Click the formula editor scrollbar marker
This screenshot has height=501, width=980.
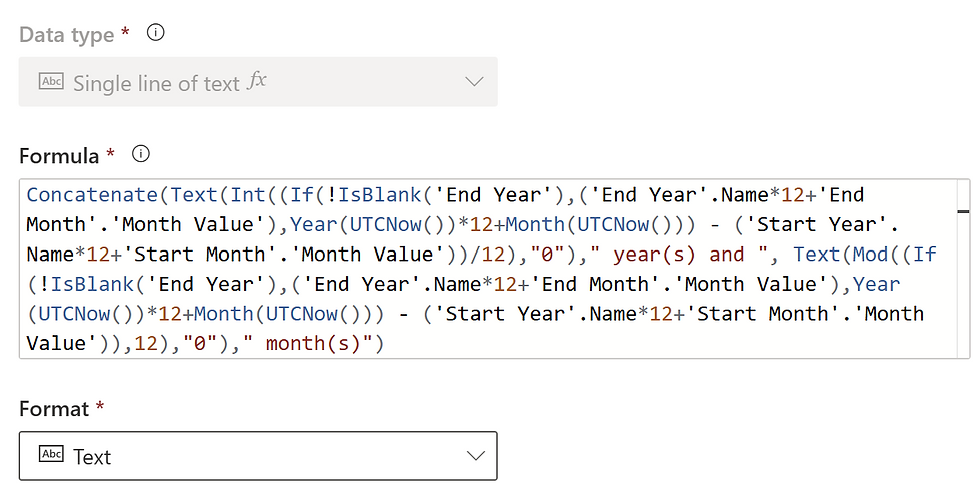963,212
